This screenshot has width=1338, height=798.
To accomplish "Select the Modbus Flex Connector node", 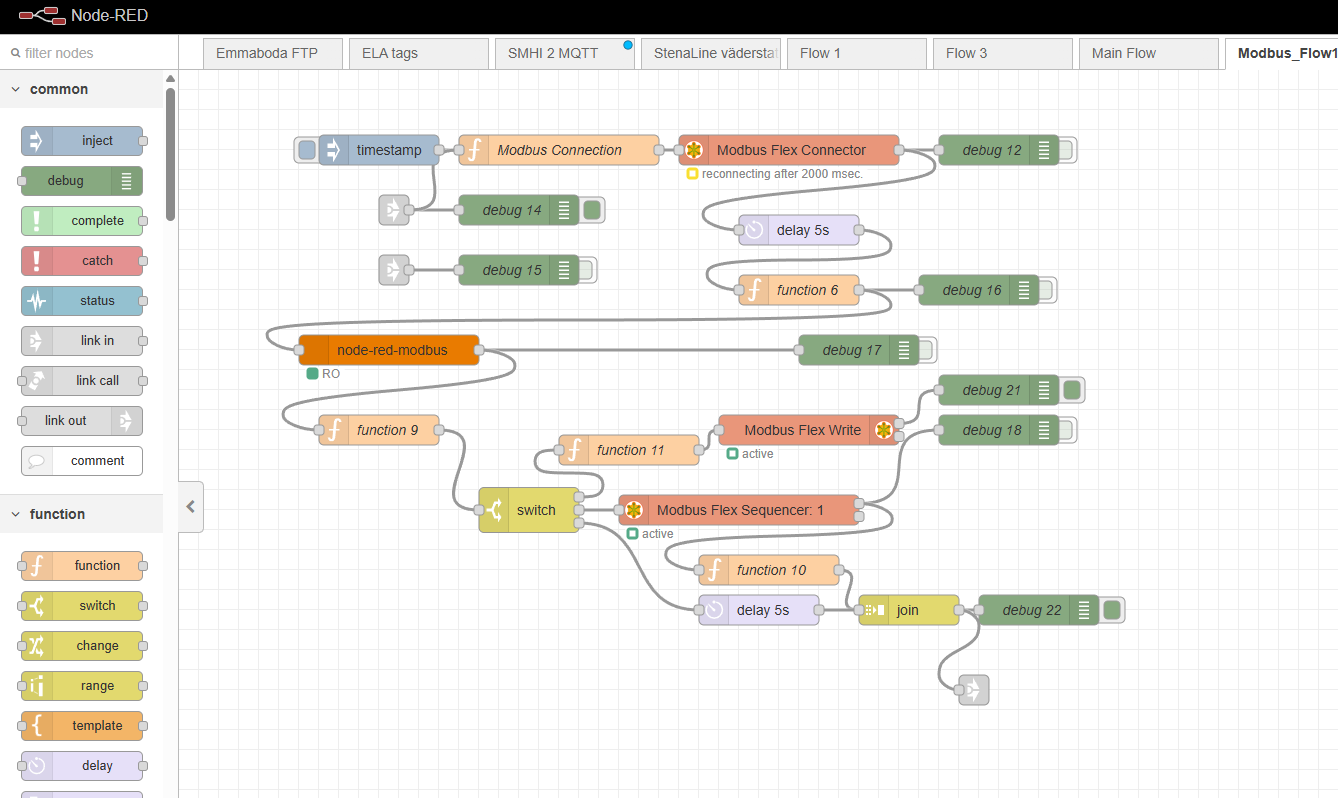I will tap(789, 150).
